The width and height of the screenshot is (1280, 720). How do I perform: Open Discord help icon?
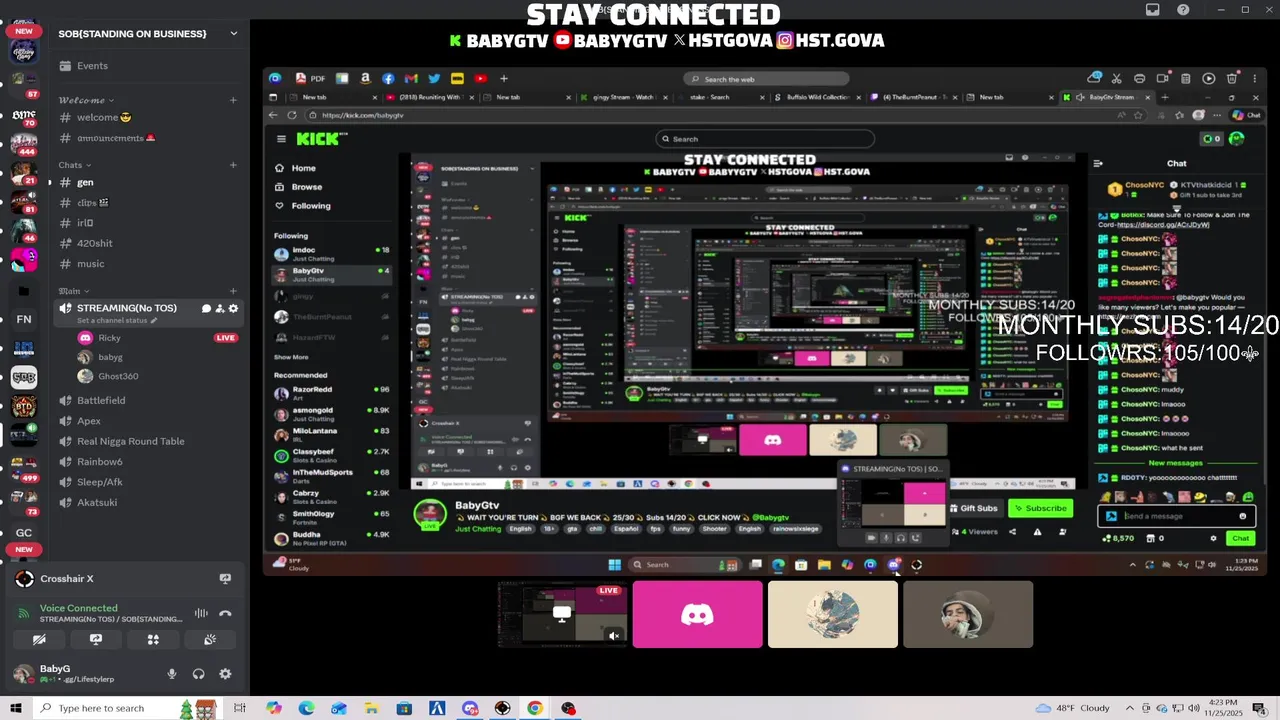point(1183,10)
